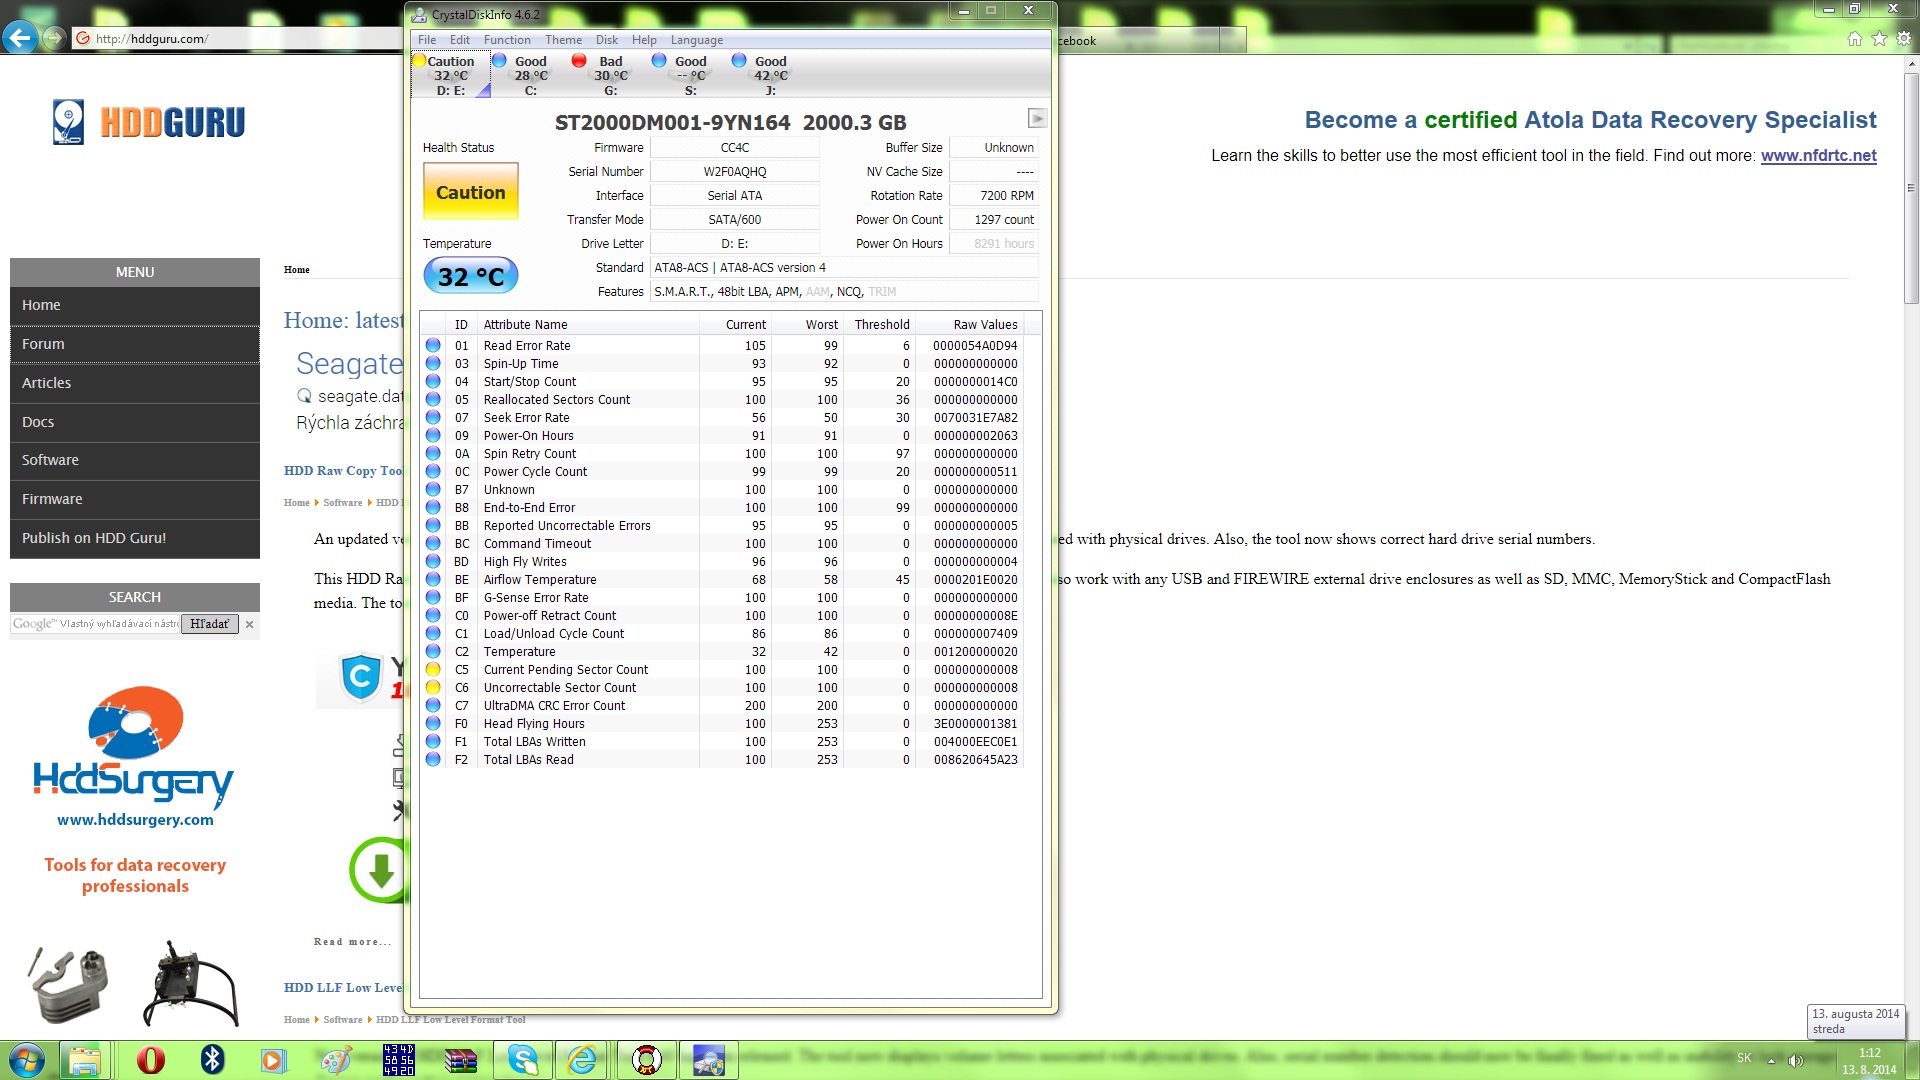Click the Uncorrectable Sector Count warning icon
1920x1080 pixels.
[433, 687]
